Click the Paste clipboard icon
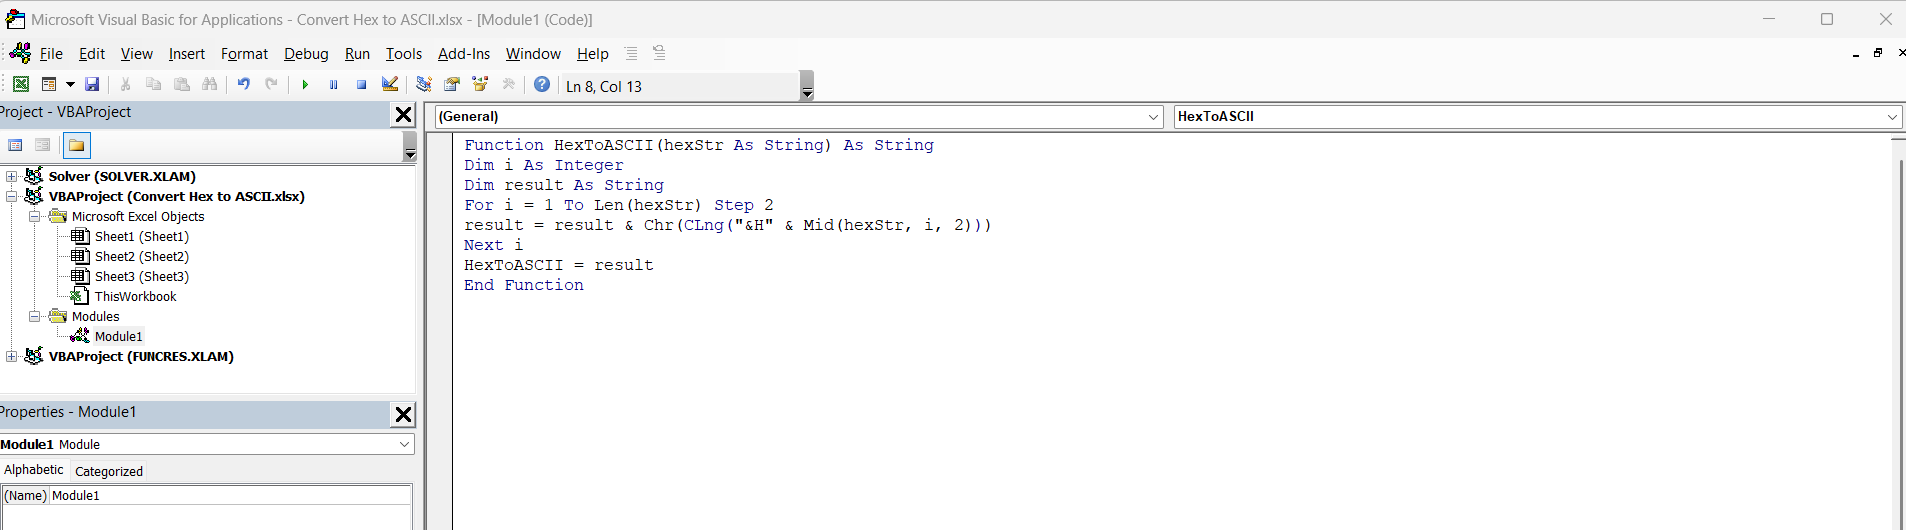 point(182,85)
